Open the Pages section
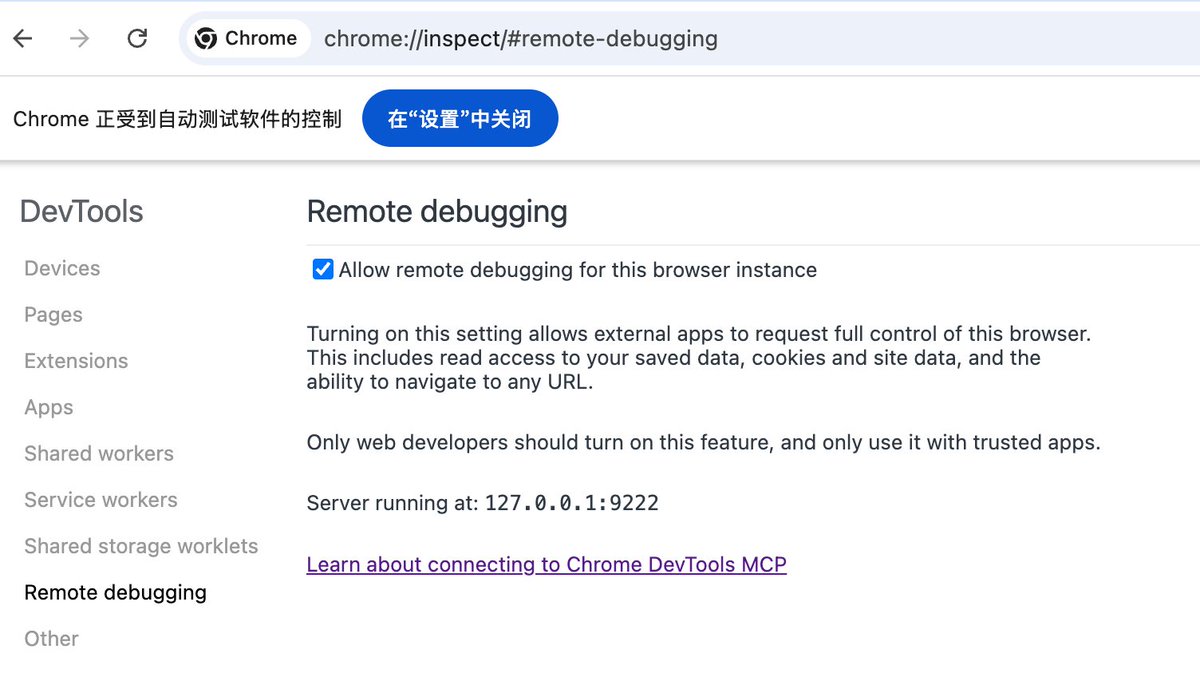The height and width of the screenshot is (677, 1200). (x=53, y=315)
